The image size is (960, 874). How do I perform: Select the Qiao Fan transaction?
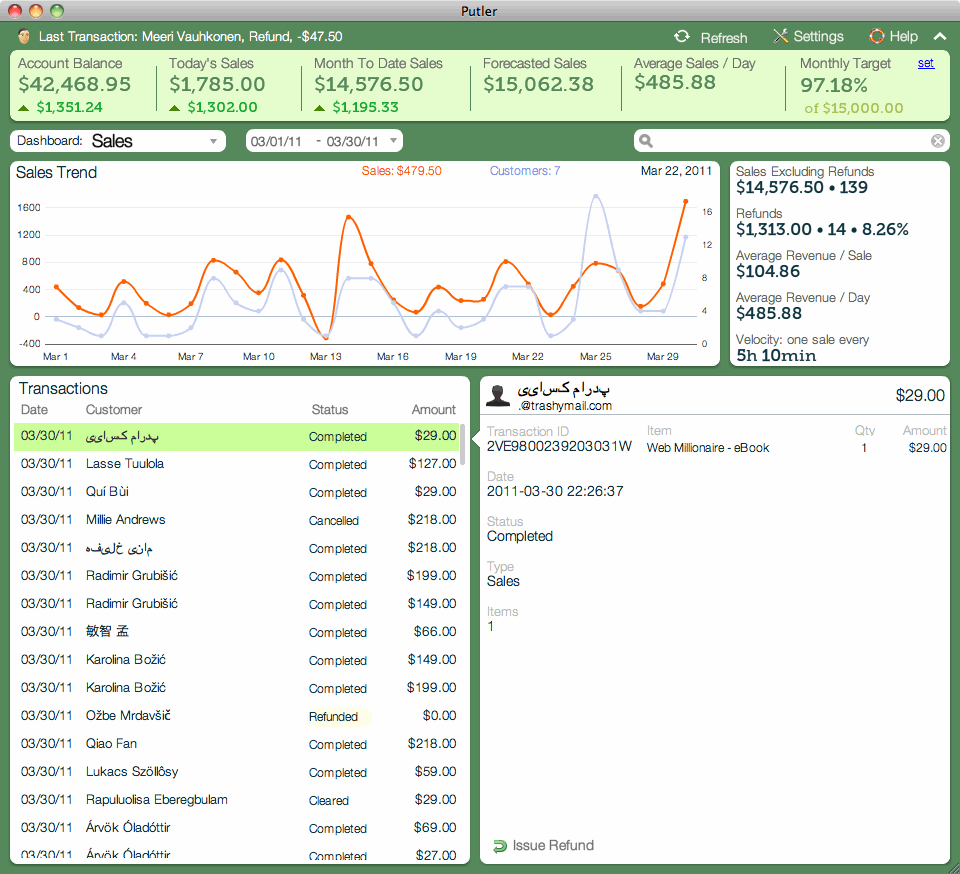pos(236,744)
